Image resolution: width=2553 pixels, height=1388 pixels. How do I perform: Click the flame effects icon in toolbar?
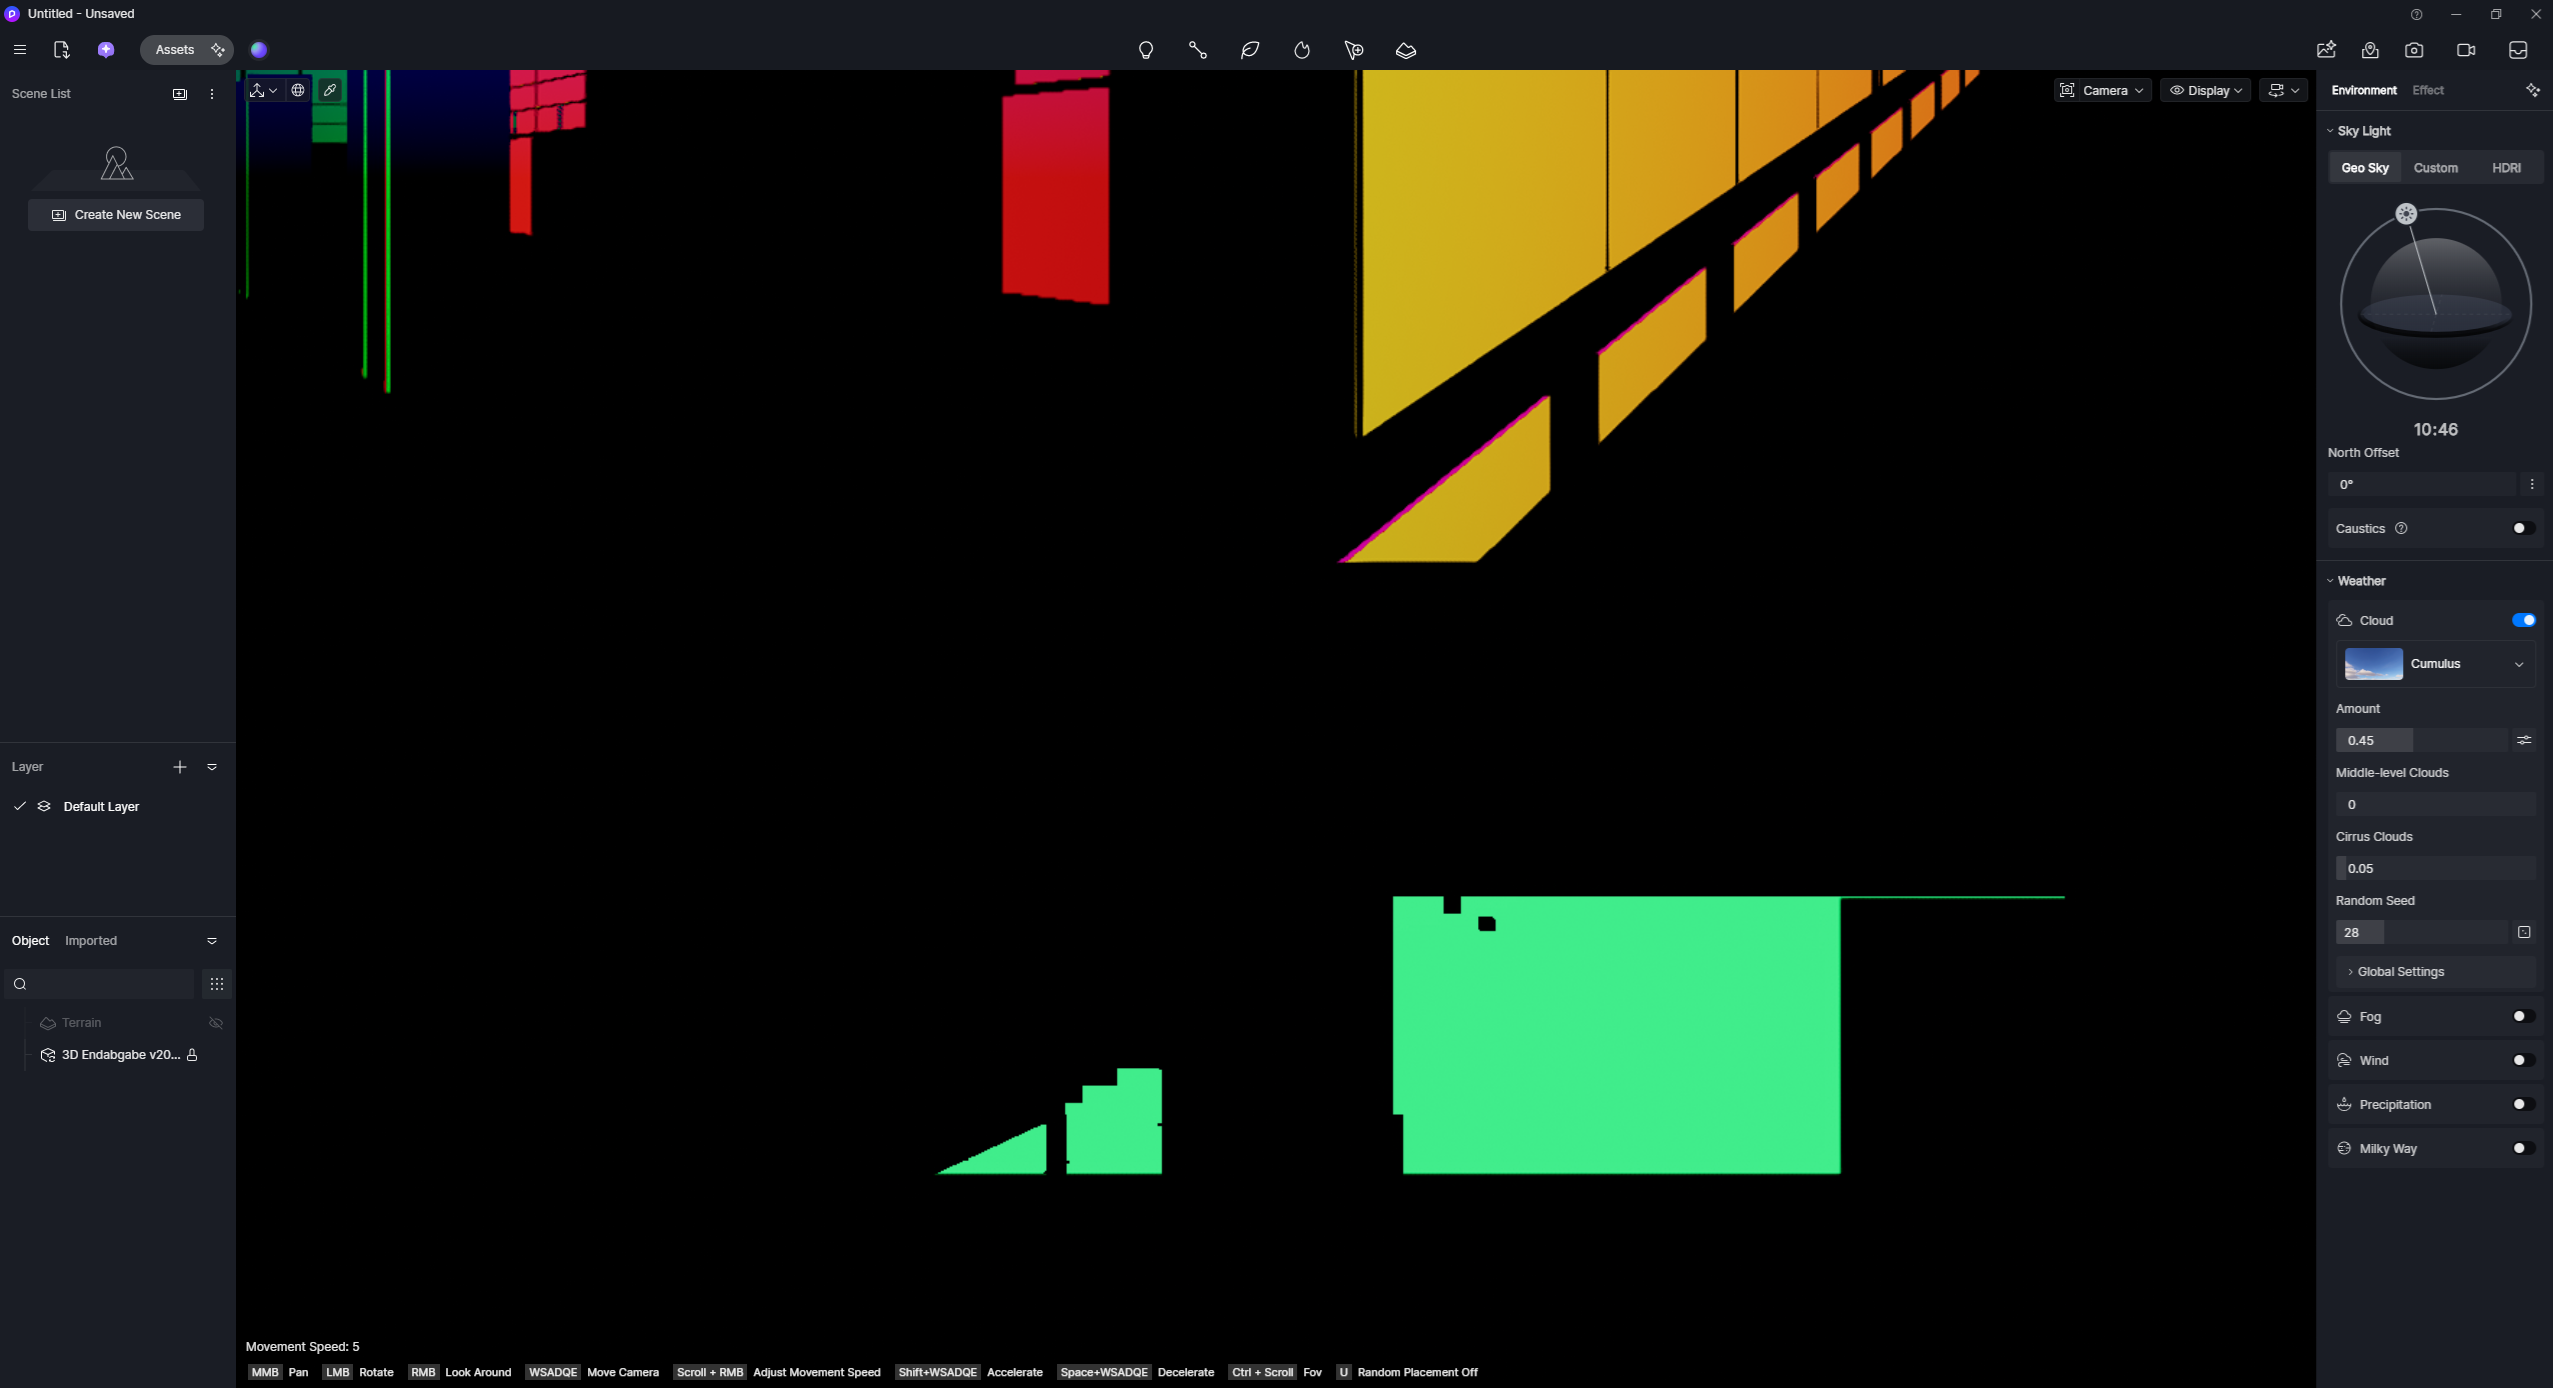(x=1302, y=50)
